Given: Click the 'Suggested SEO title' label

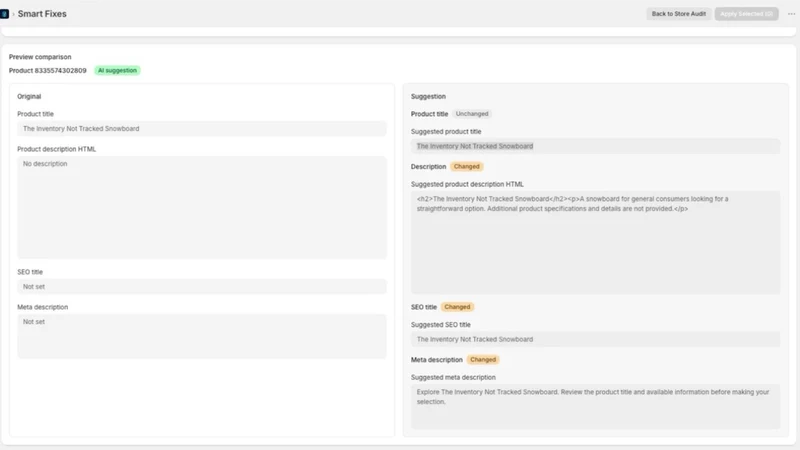Looking at the screenshot, I should click(441, 324).
